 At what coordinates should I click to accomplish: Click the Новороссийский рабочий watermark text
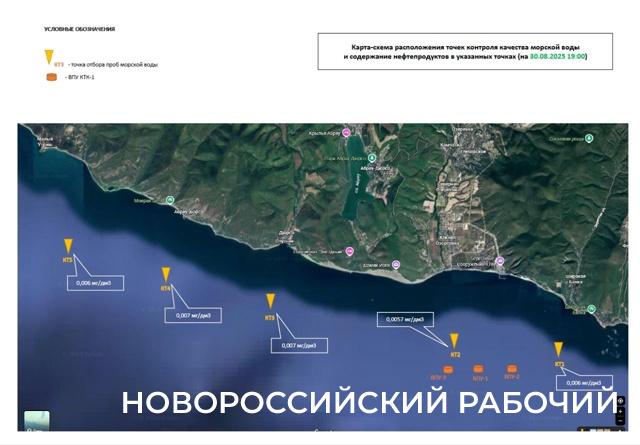point(369,402)
